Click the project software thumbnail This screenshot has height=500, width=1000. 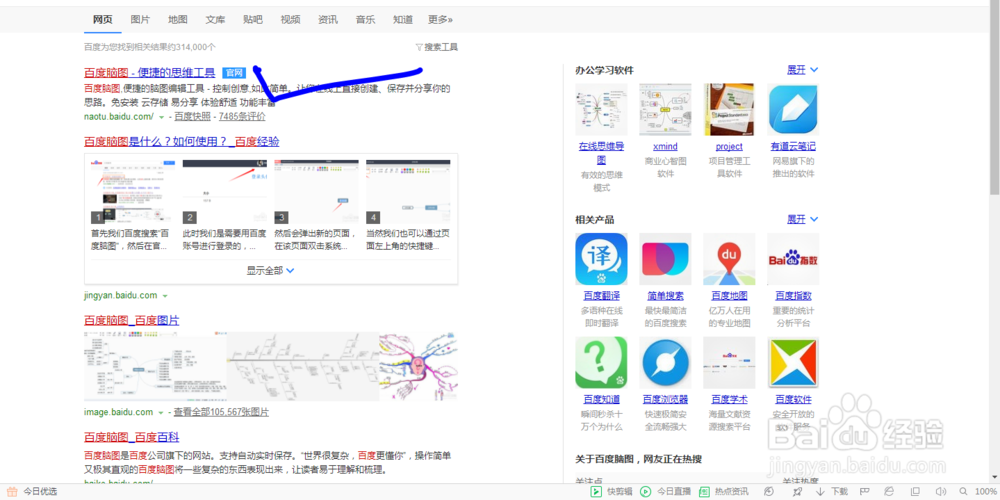[x=729, y=110]
